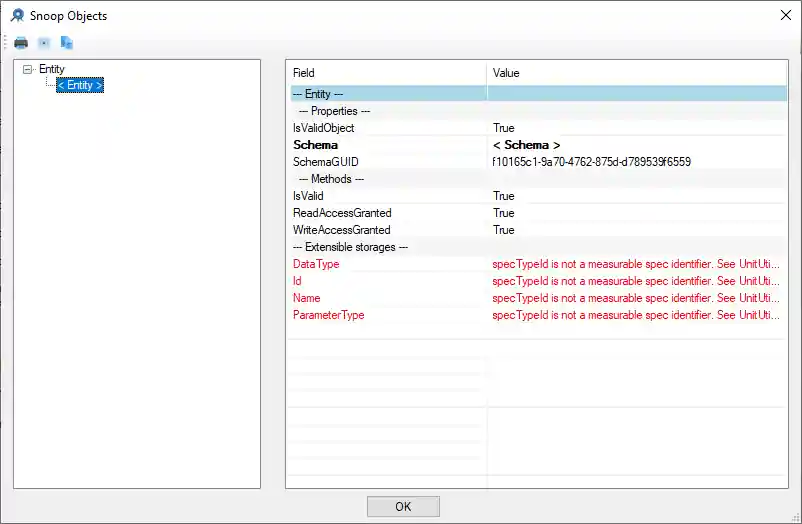Click the ReadAccessGranted method row
This screenshot has height=524, width=802.
(342, 213)
